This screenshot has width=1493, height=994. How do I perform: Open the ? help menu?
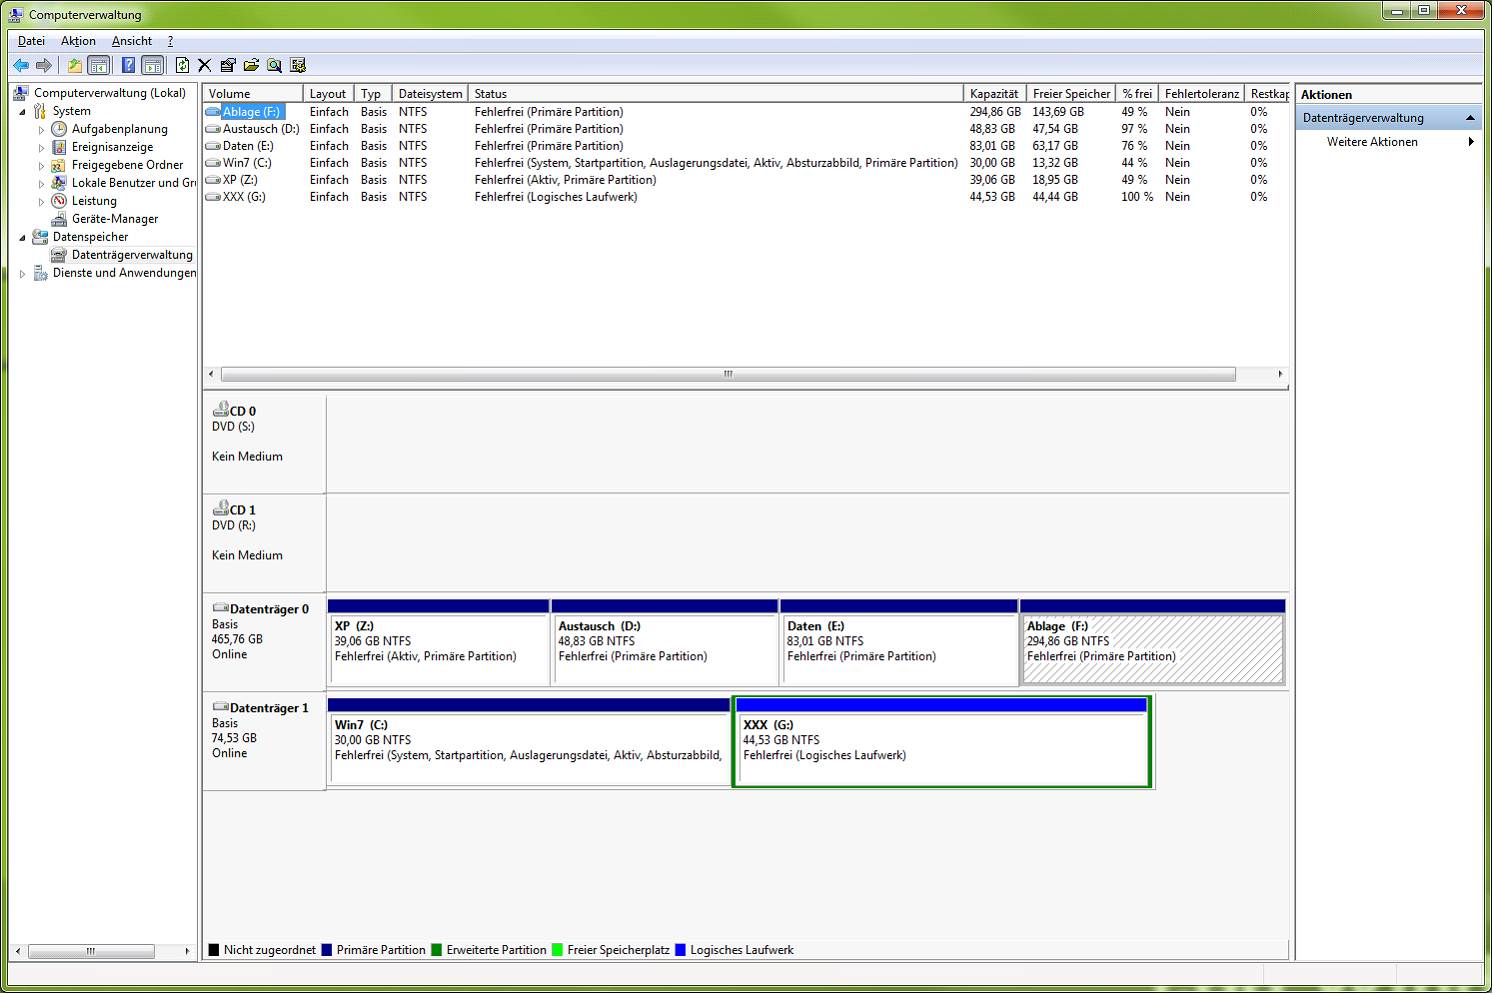pos(170,41)
